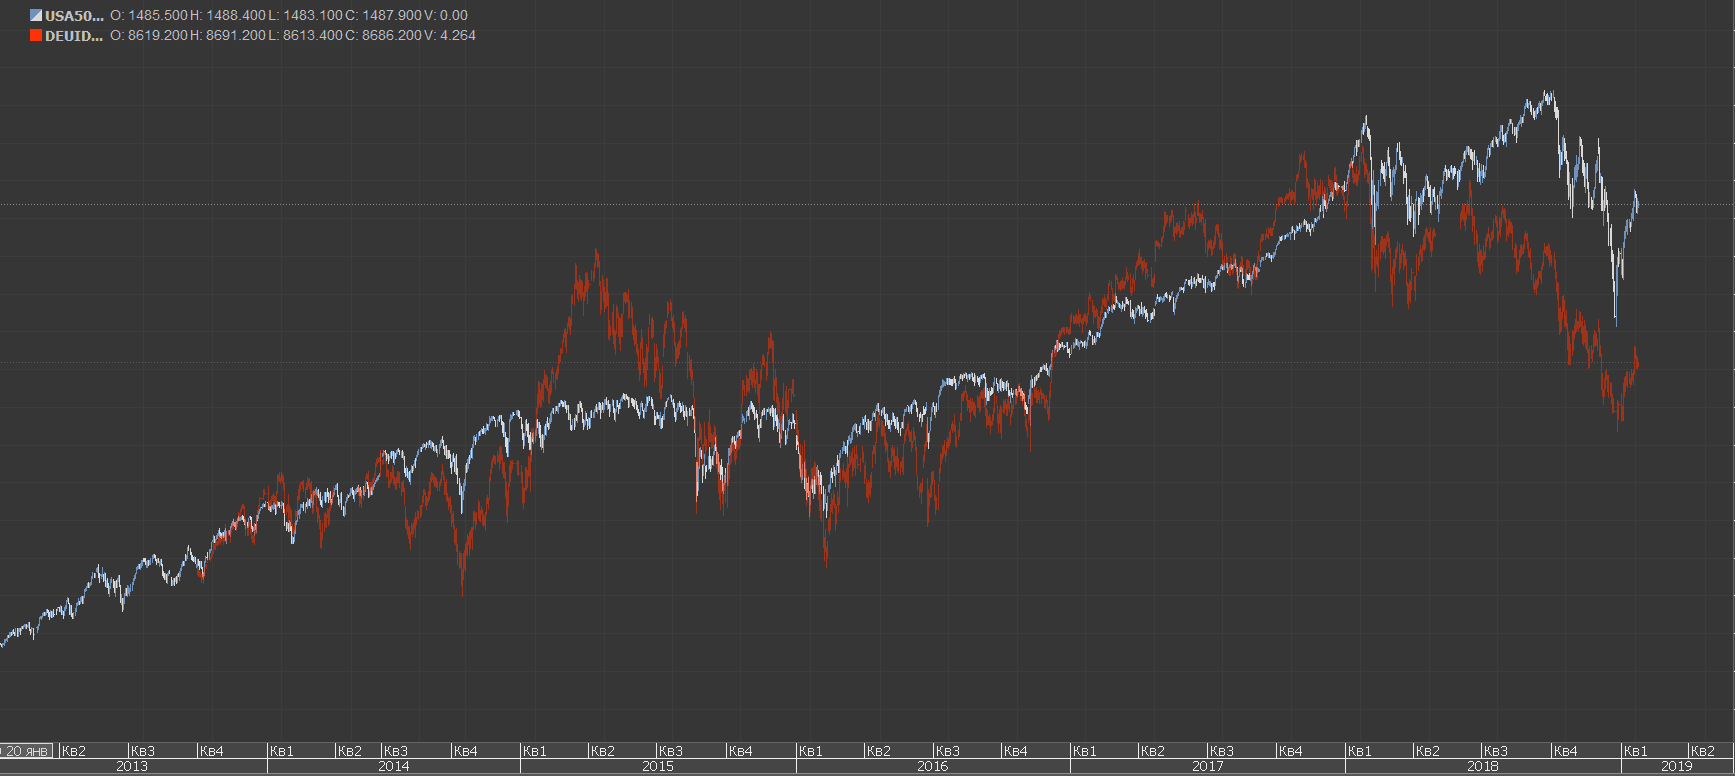
Task: Click Кв1 quarter marker of 2018
Action: pyautogui.click(x=1360, y=751)
